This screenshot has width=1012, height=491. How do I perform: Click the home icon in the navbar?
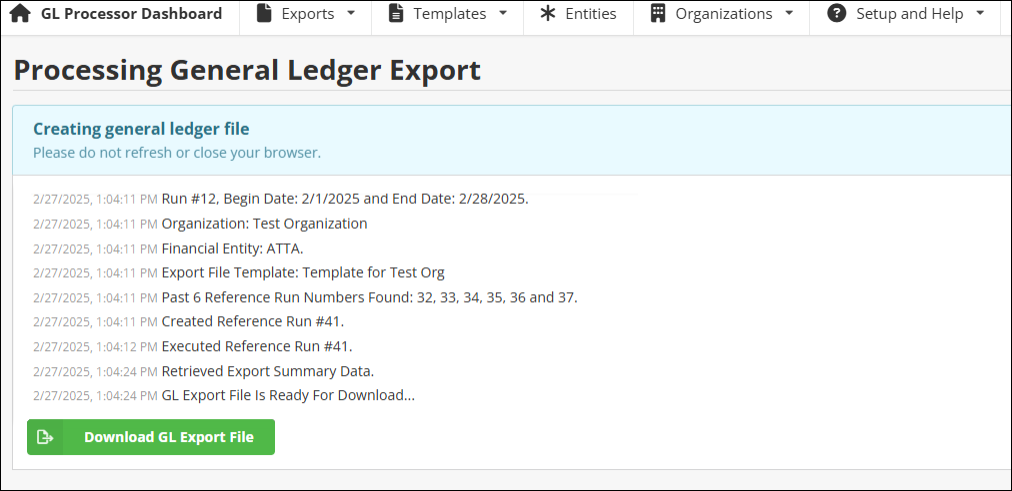click(20, 14)
